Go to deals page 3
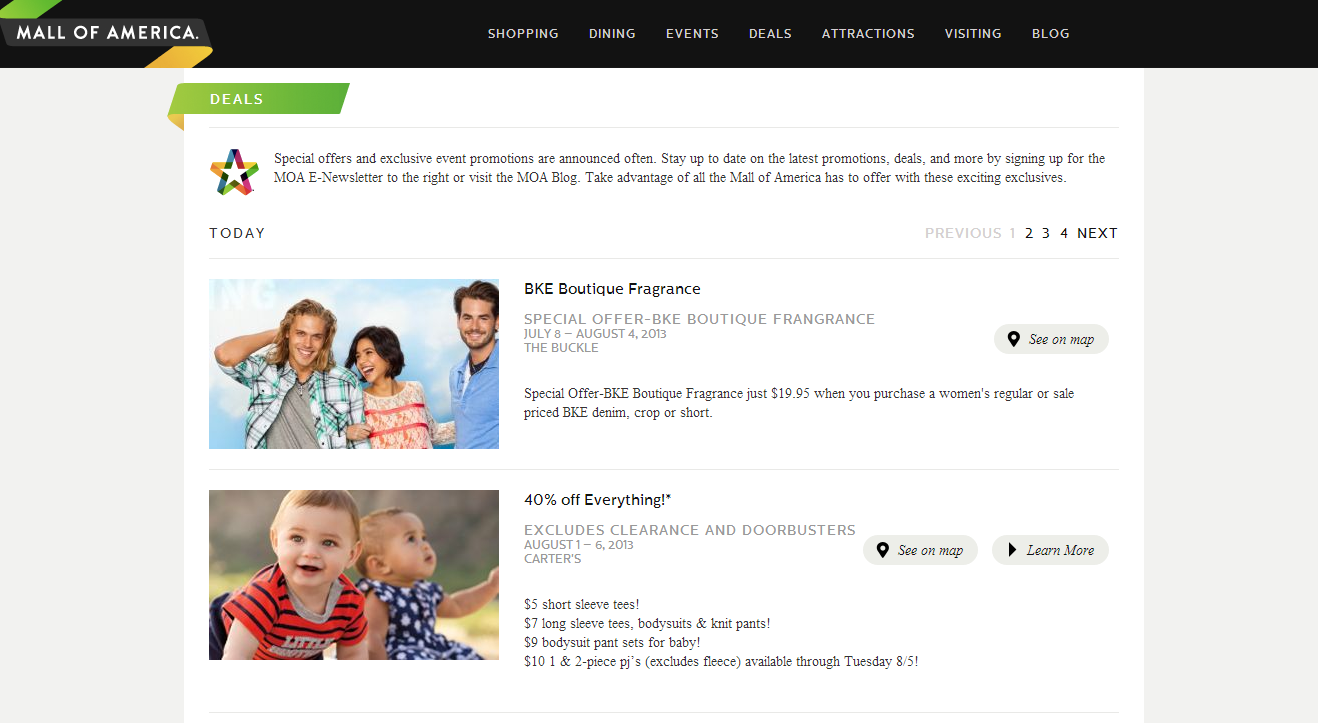The height and width of the screenshot is (723, 1318). [1046, 233]
